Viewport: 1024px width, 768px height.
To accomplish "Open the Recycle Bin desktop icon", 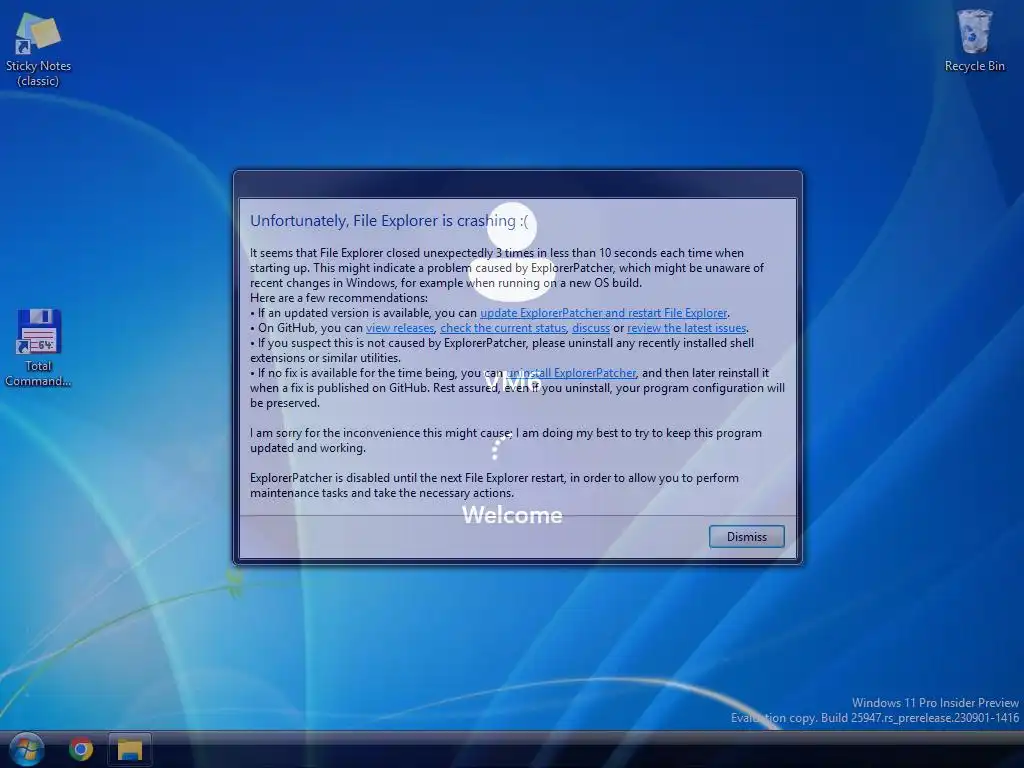I will pos(974,40).
